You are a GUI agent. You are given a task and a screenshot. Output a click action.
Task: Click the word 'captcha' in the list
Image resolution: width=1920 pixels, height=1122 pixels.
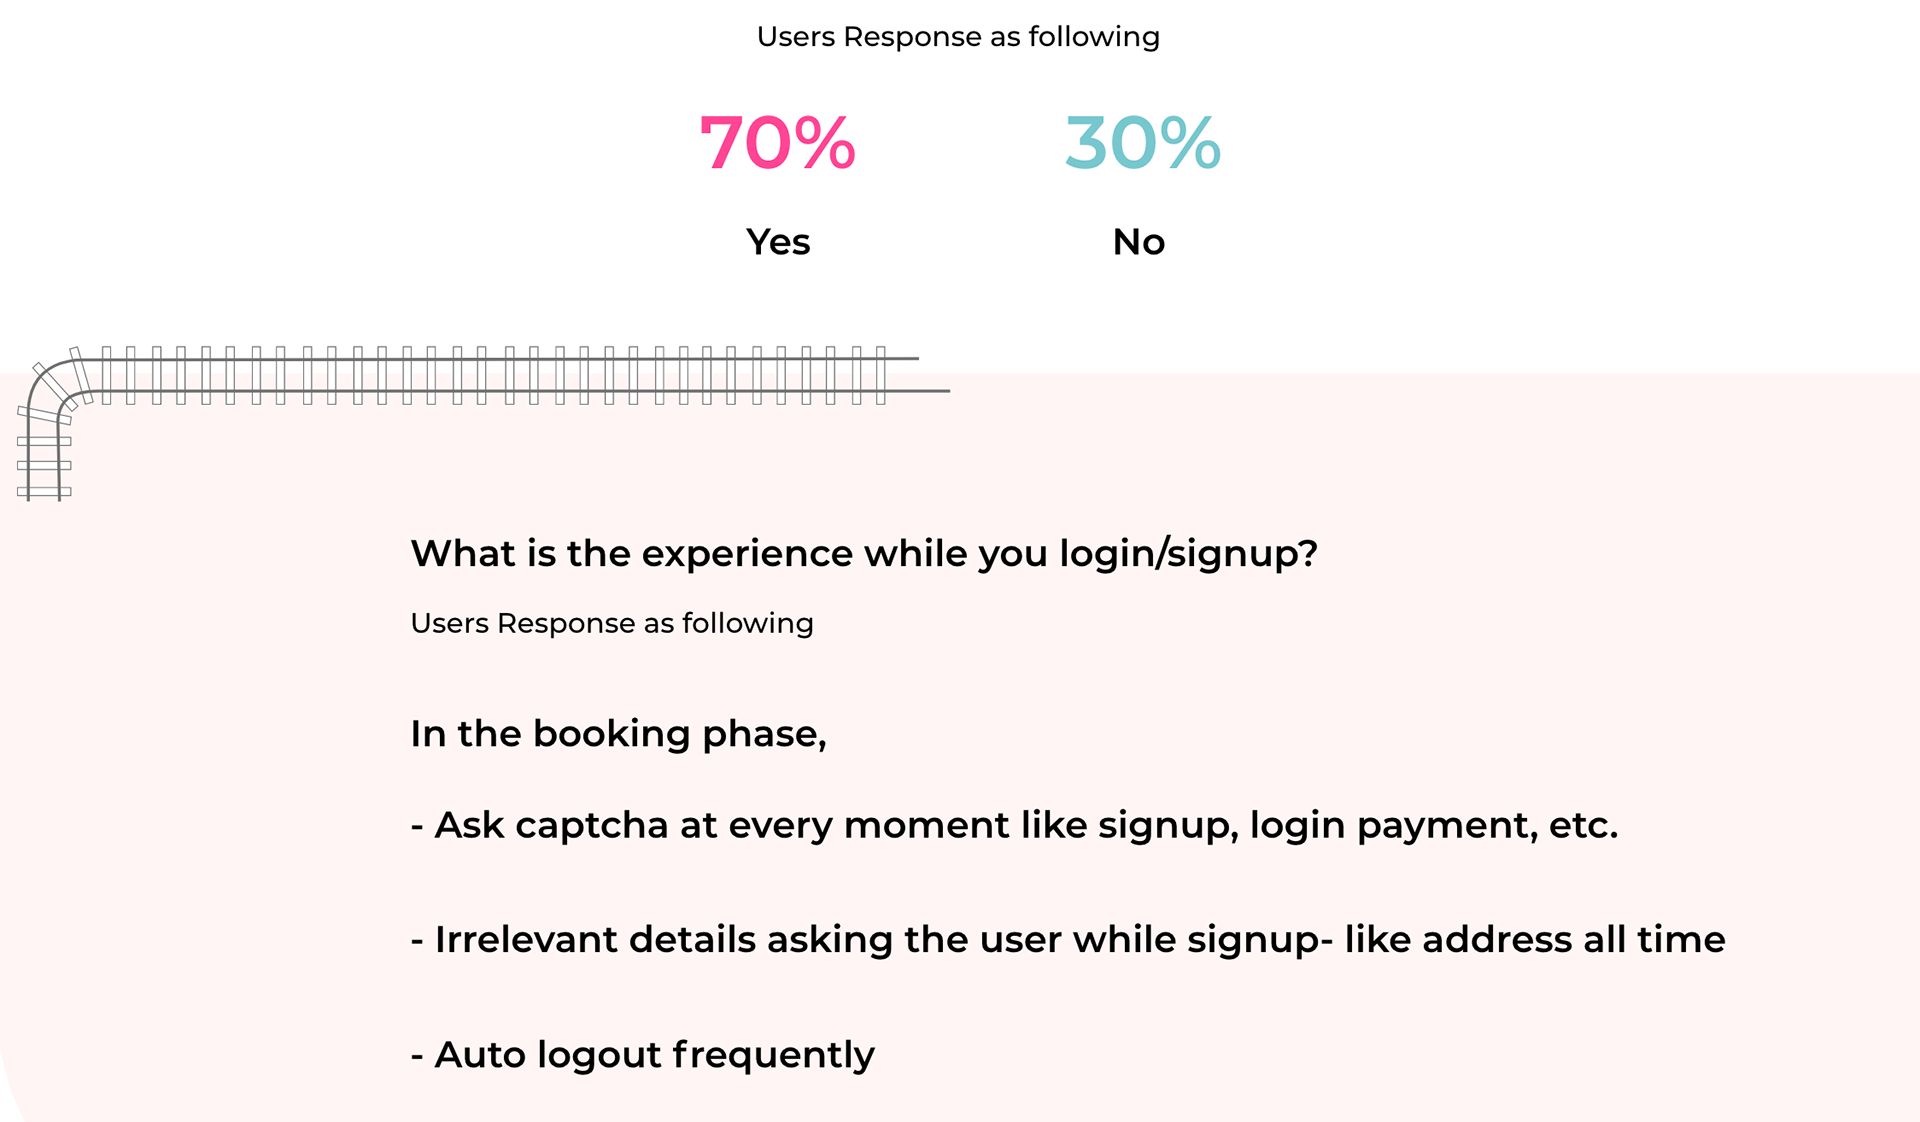tap(592, 826)
